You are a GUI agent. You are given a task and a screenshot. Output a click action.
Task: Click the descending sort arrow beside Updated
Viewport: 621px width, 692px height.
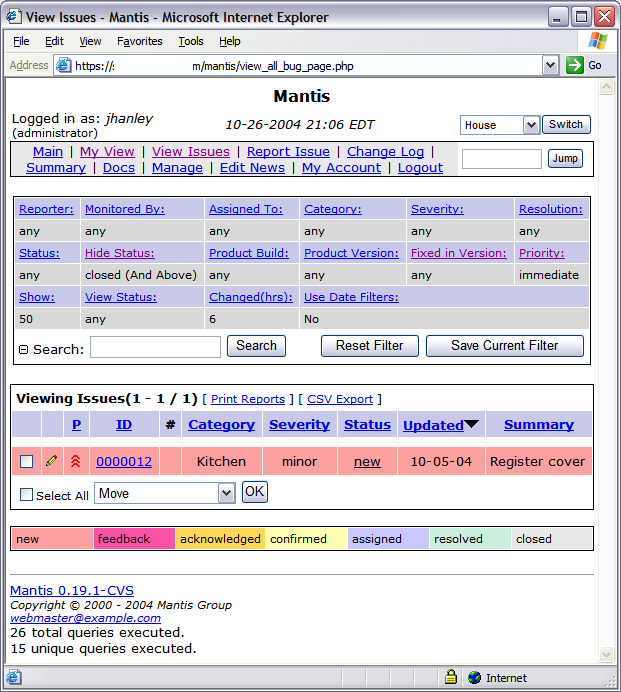coord(471,424)
